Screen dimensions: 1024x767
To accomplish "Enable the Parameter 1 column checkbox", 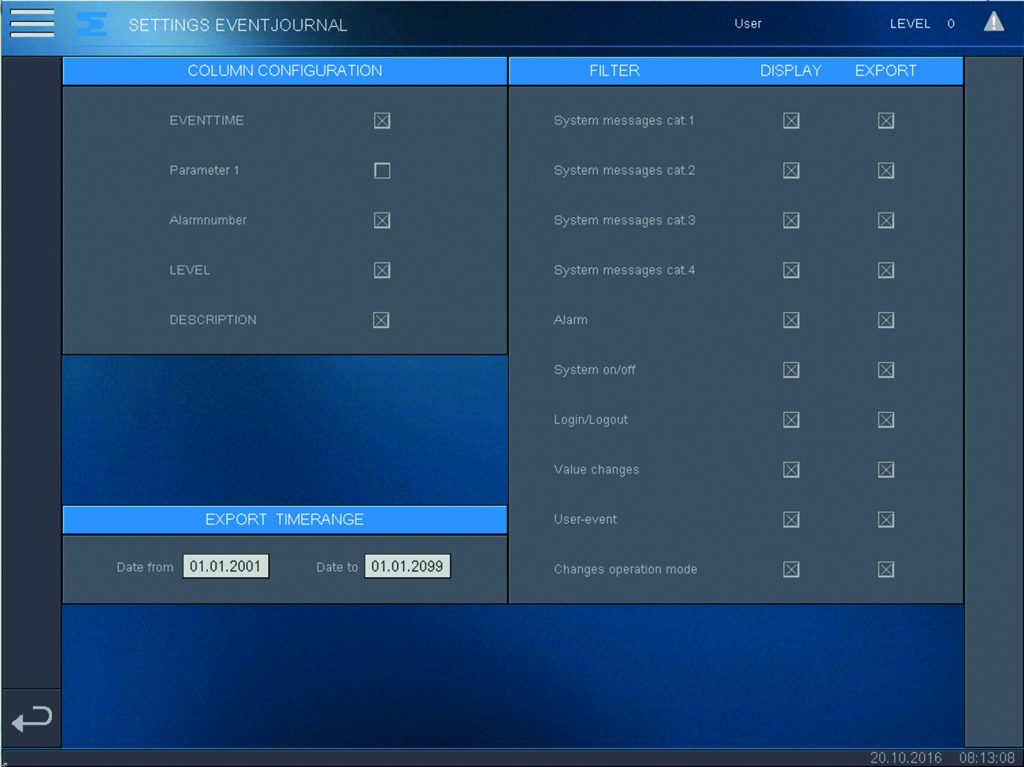I will (x=382, y=171).
